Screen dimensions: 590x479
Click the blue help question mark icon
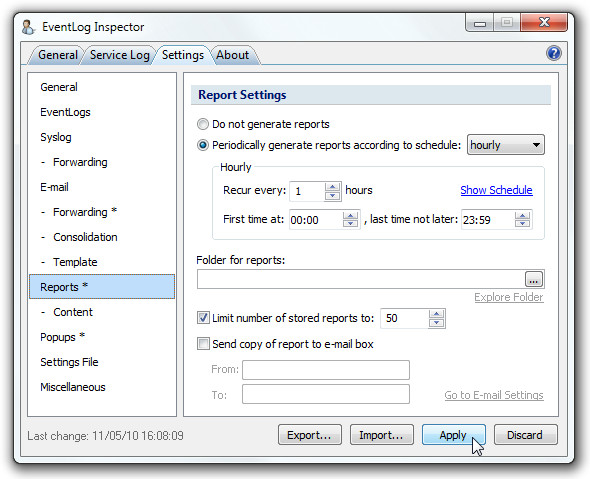[554, 53]
